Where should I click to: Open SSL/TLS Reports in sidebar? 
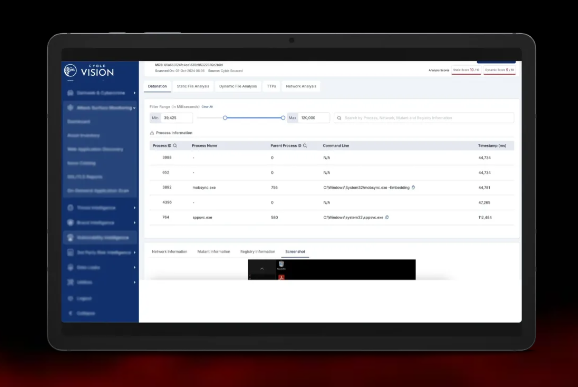tap(85, 177)
